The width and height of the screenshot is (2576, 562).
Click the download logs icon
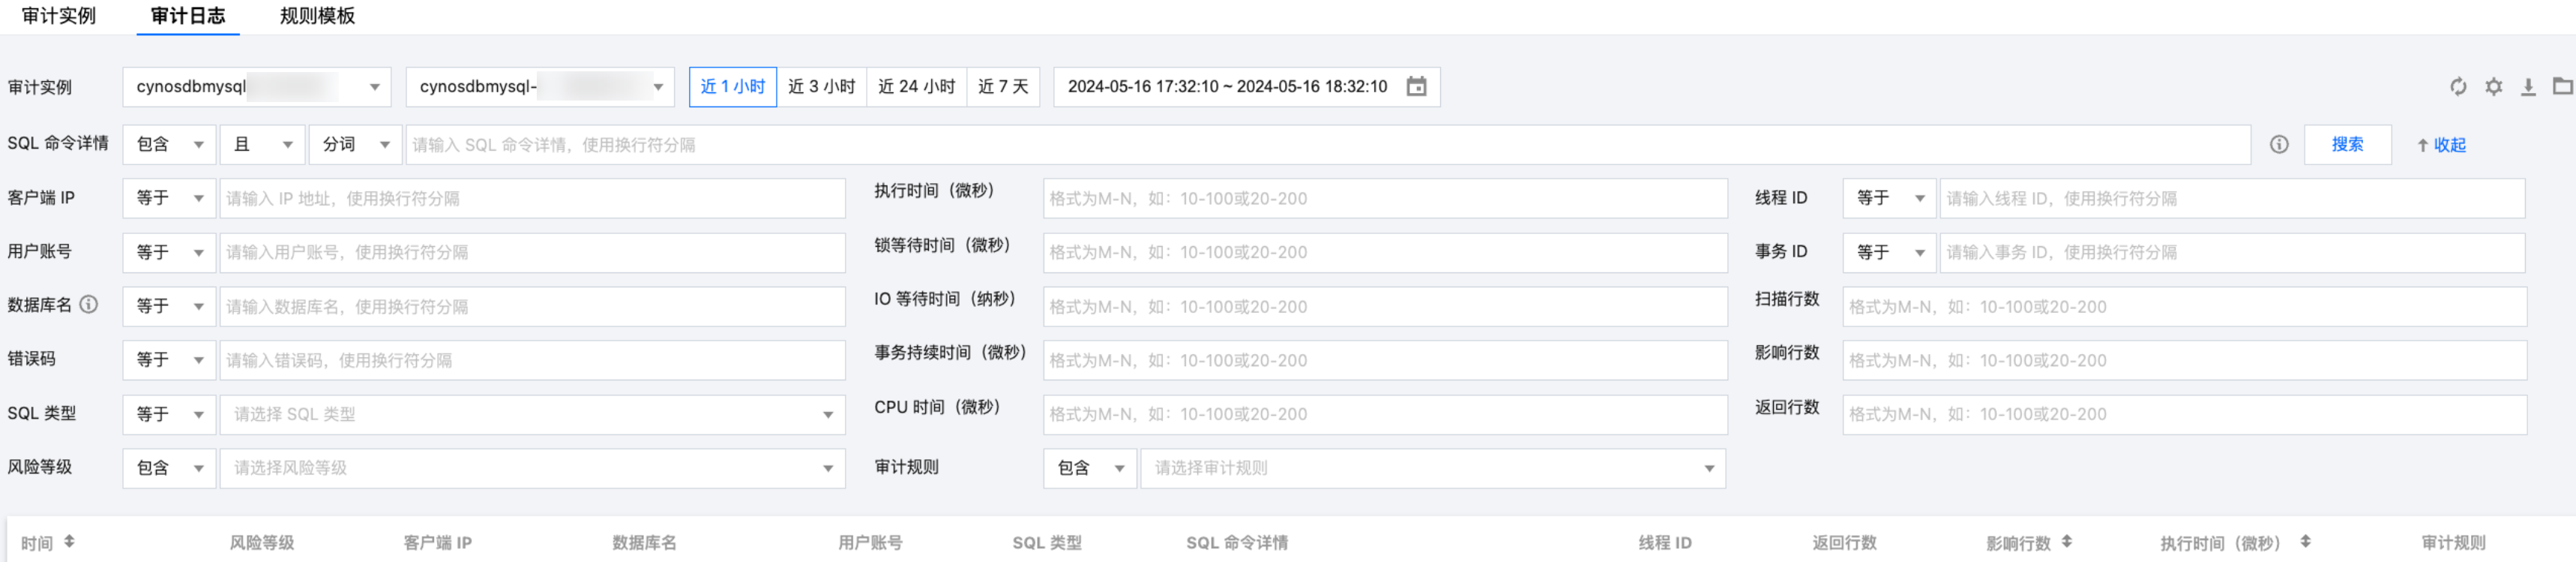pos(2528,87)
